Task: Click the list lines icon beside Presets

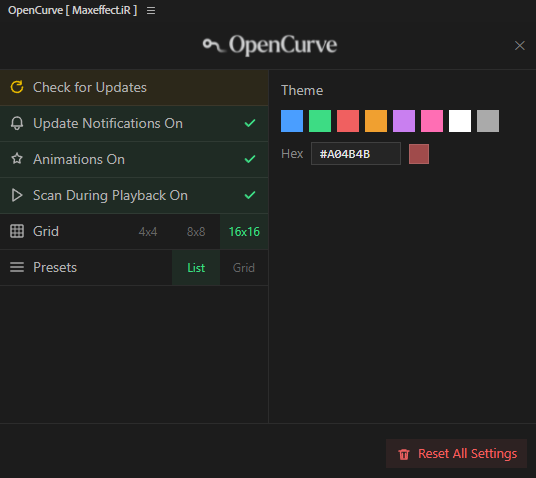Action: (x=17, y=267)
